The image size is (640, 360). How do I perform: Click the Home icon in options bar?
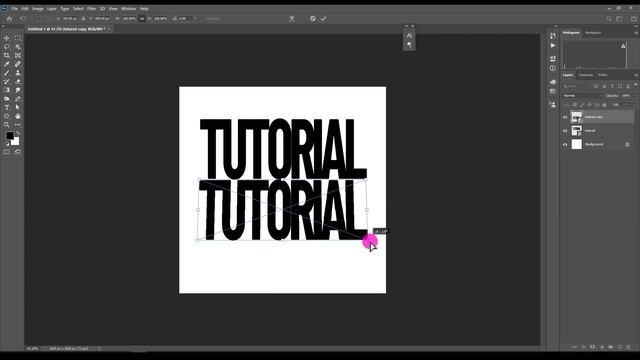[x=9, y=19]
